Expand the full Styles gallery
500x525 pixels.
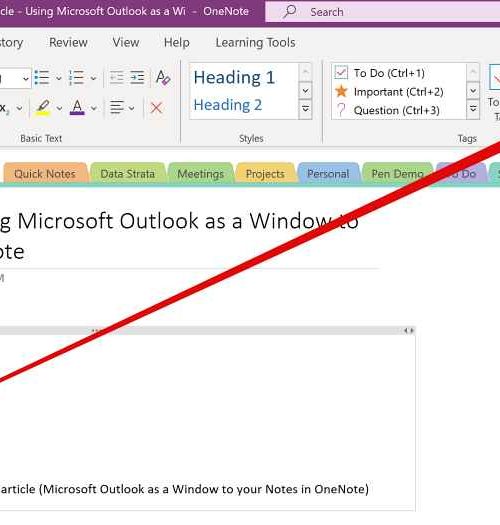click(x=305, y=109)
